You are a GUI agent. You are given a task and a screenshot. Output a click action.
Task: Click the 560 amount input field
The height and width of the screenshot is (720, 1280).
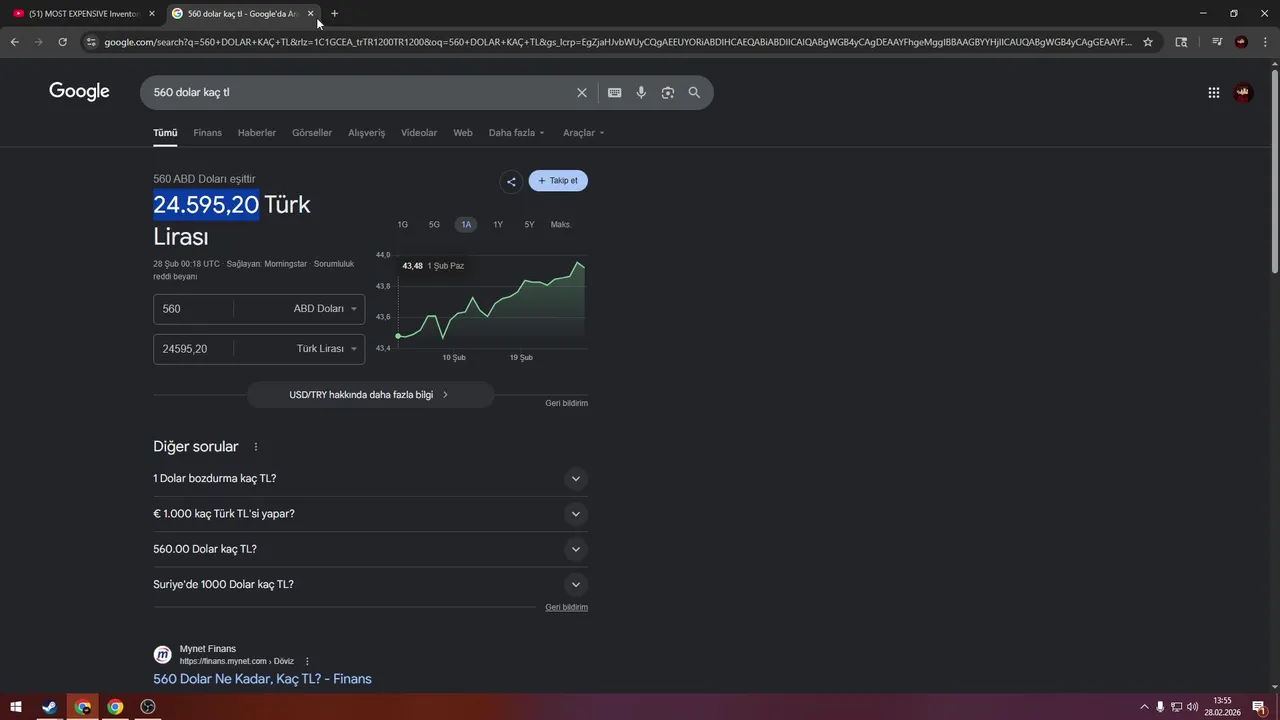pyautogui.click(x=194, y=309)
